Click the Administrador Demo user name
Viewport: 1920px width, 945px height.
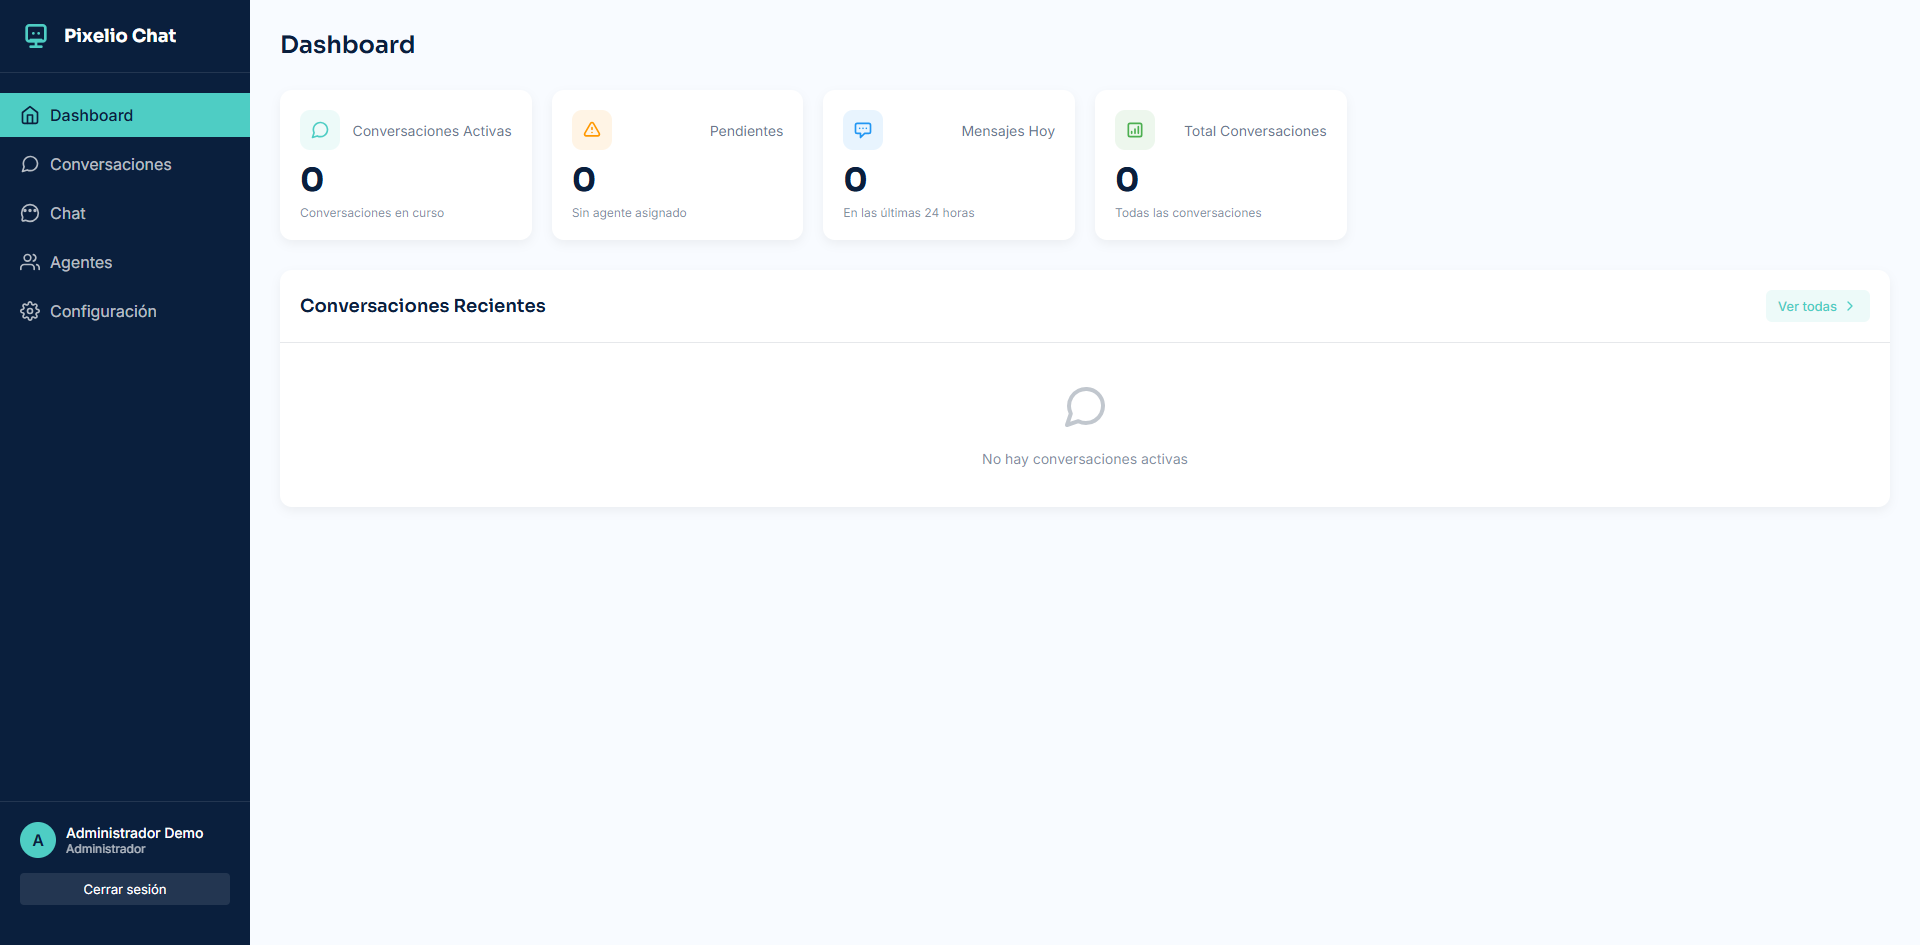click(x=135, y=833)
